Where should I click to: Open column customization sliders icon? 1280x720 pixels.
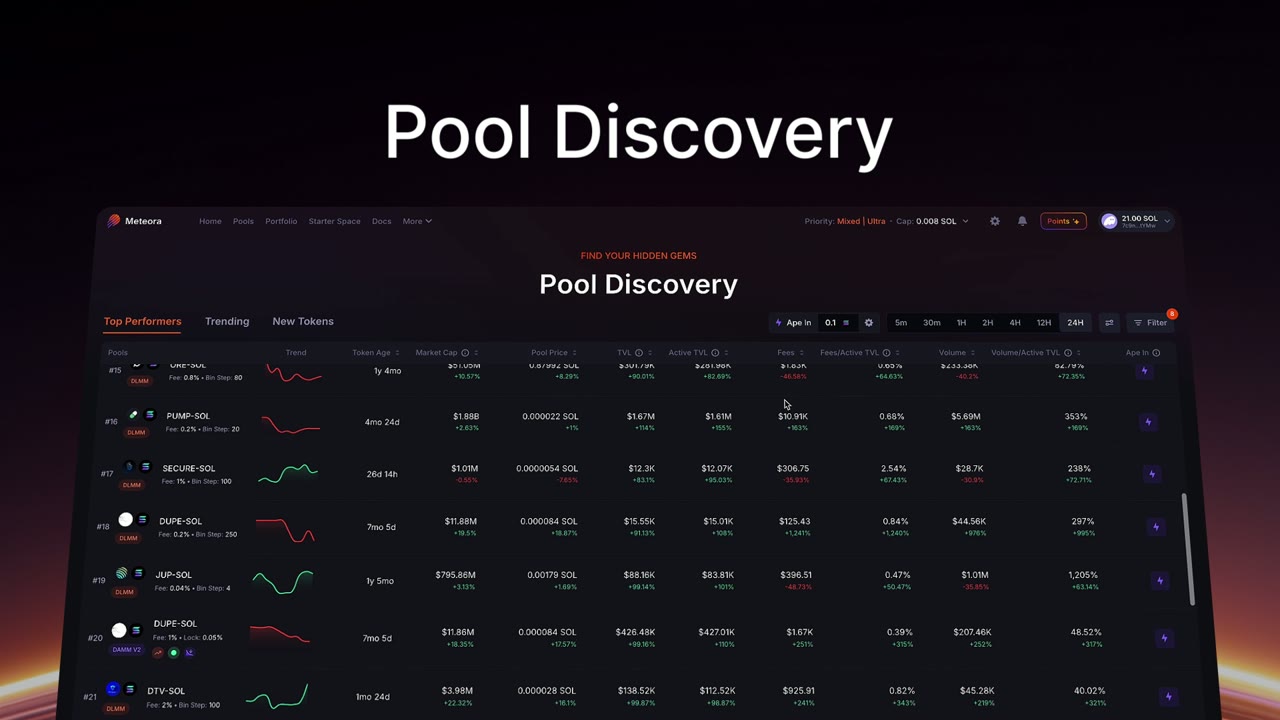pyautogui.click(x=1109, y=323)
